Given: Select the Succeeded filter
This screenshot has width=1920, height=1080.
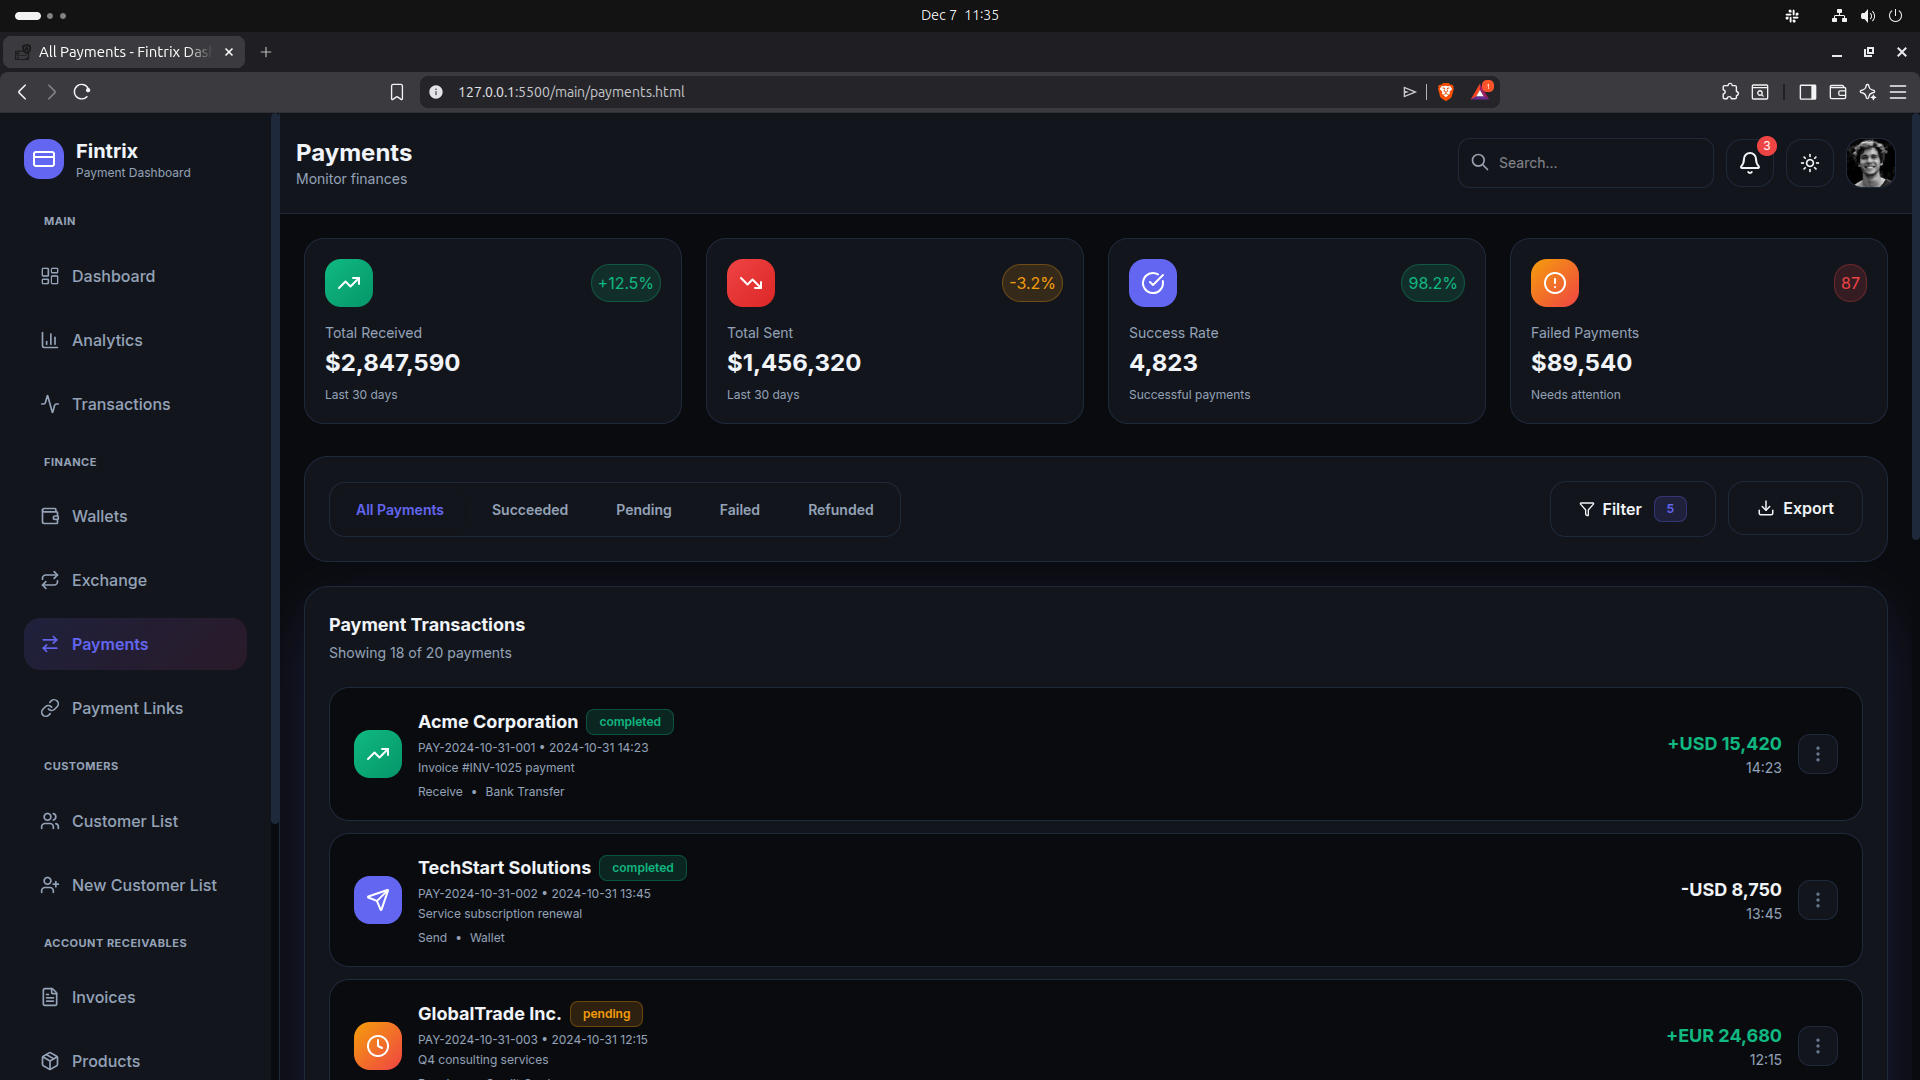Looking at the screenshot, I should point(530,509).
